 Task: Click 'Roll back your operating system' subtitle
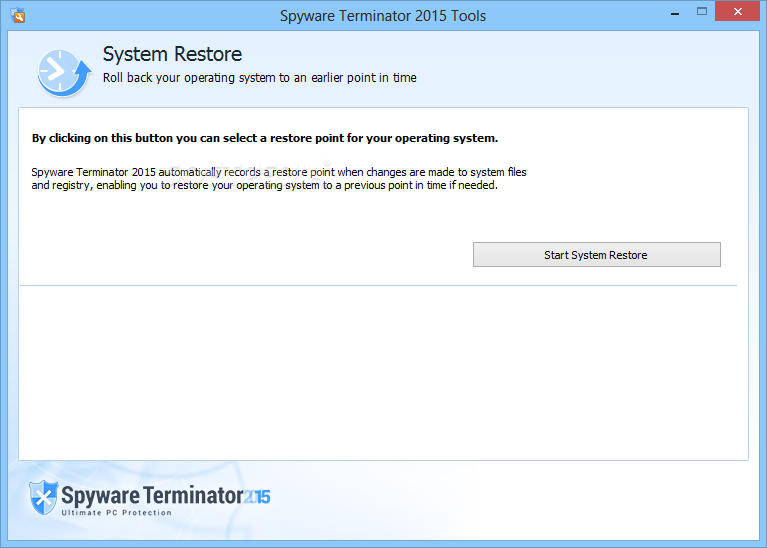pyautogui.click(x=259, y=78)
